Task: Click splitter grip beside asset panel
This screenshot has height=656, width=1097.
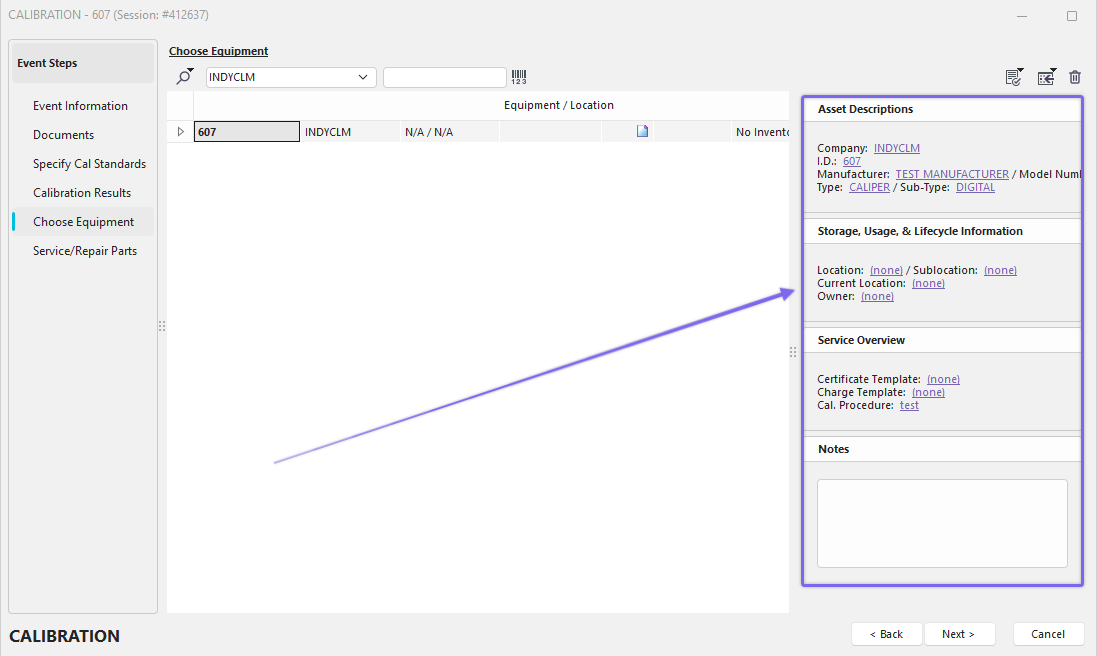Action: (x=793, y=352)
